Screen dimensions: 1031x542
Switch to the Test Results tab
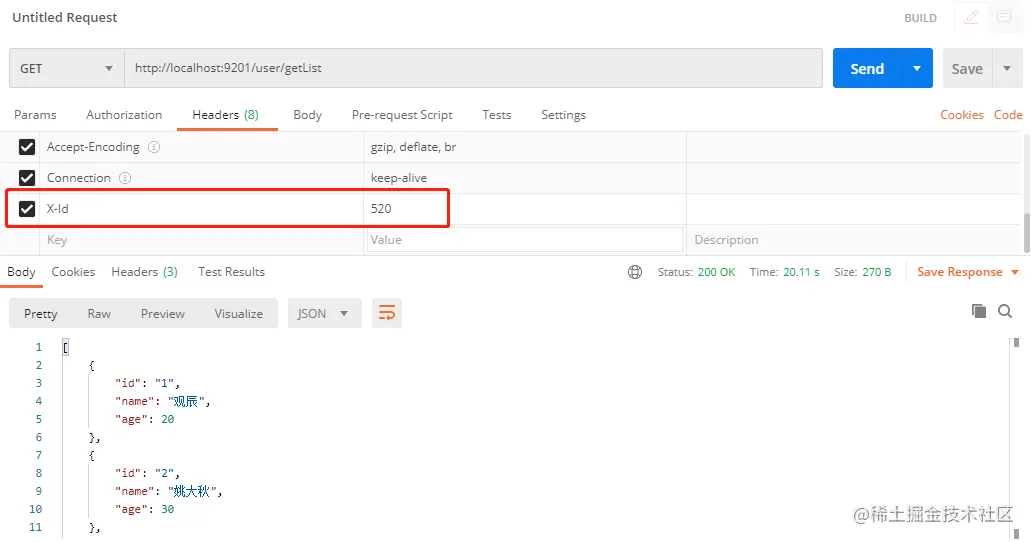pyautogui.click(x=231, y=272)
